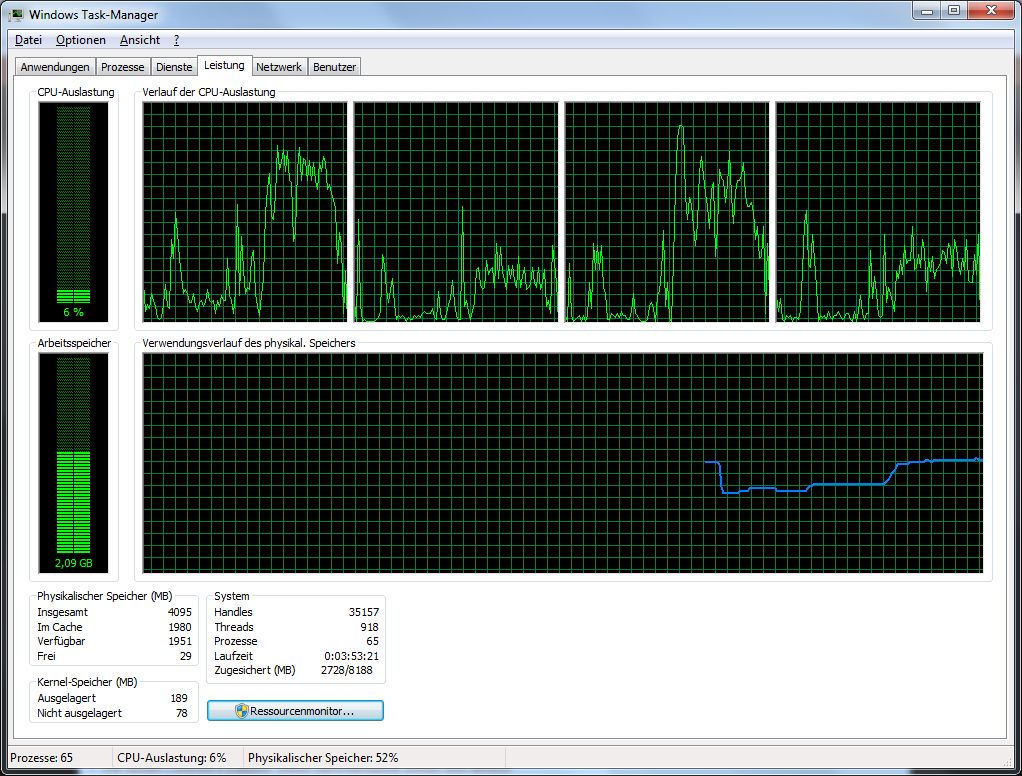Click the Ausgelagert value 189
The height and width of the screenshot is (776, 1022).
tap(179, 698)
